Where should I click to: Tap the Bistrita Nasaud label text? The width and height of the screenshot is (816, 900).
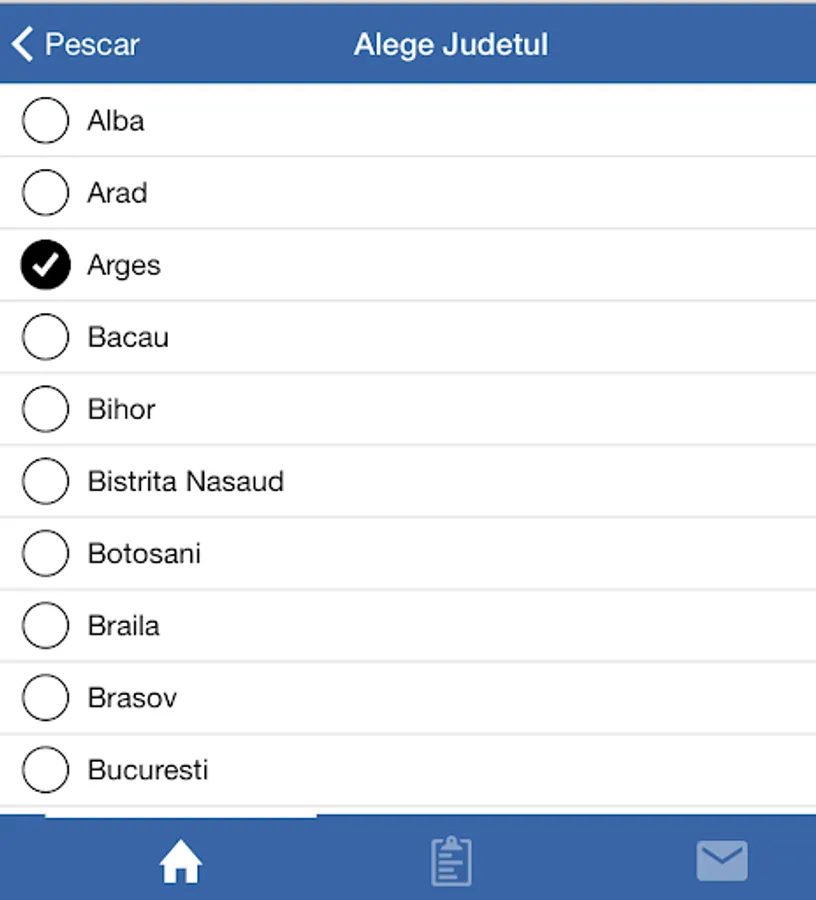click(186, 481)
